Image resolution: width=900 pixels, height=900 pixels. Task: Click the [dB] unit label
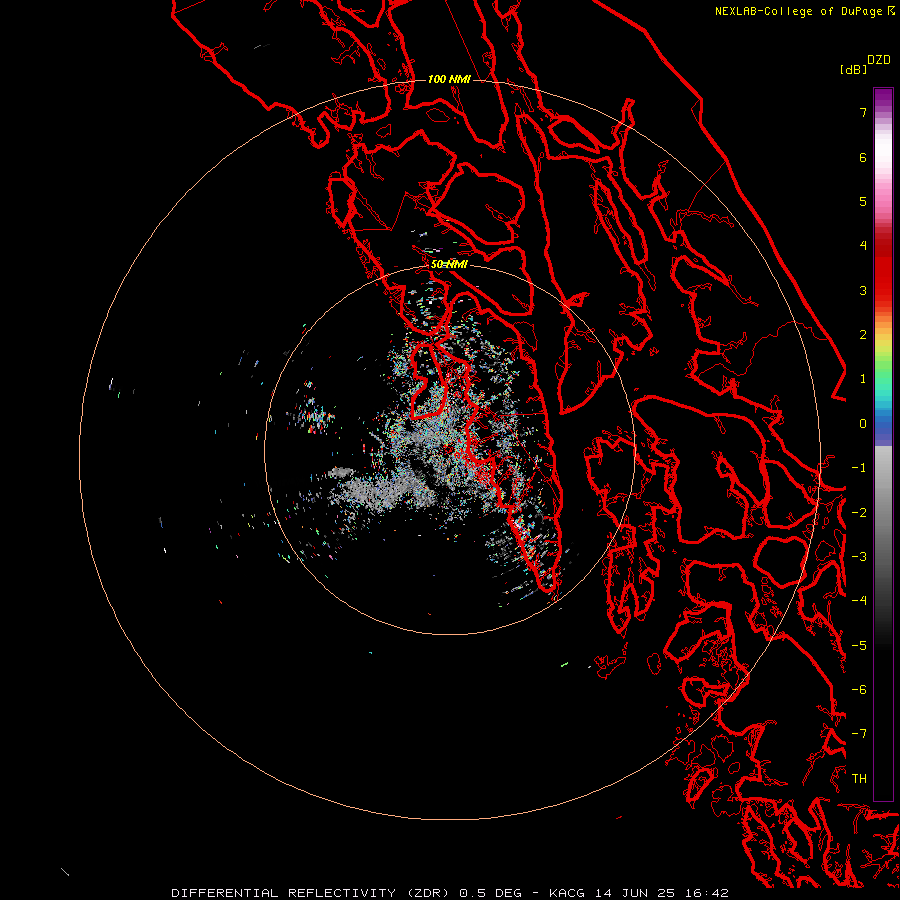point(853,69)
